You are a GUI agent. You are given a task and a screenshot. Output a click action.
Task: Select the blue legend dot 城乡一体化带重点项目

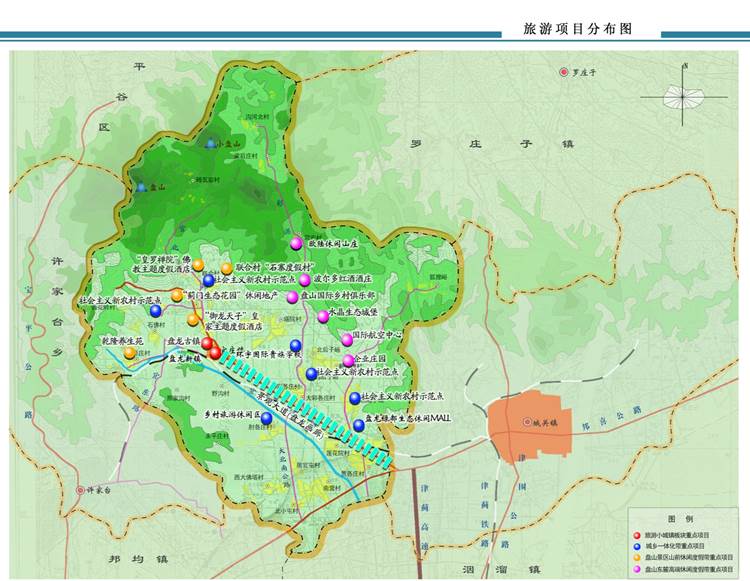point(636,547)
